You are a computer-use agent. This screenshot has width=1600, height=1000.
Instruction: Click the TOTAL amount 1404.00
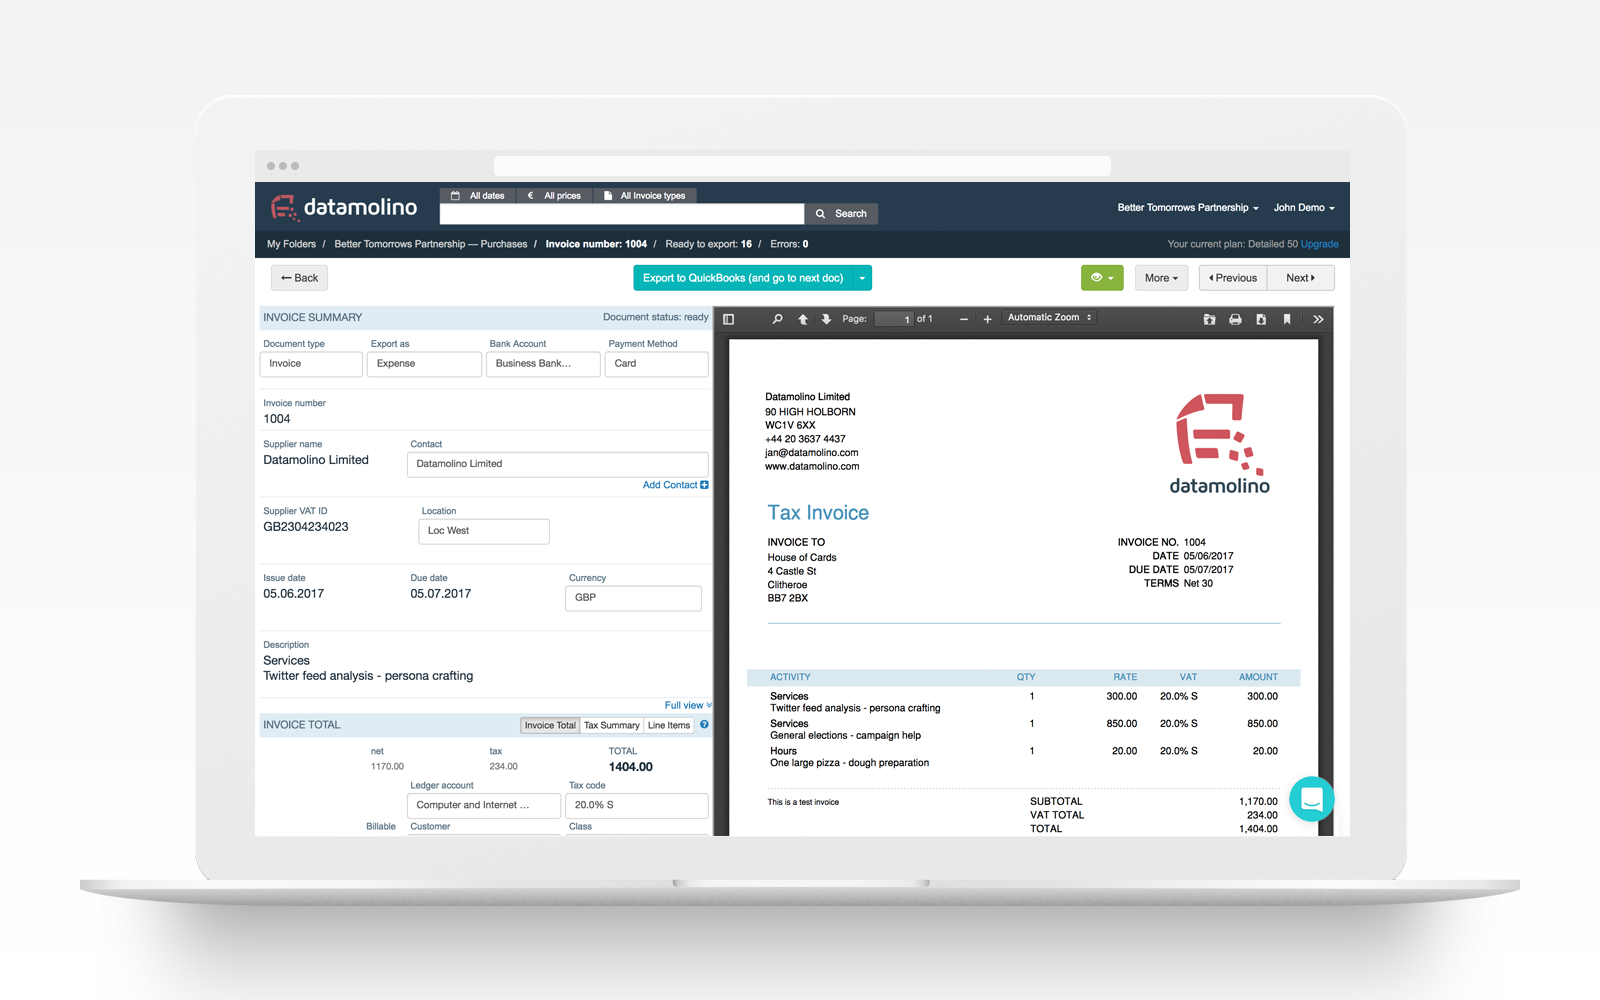[631, 767]
